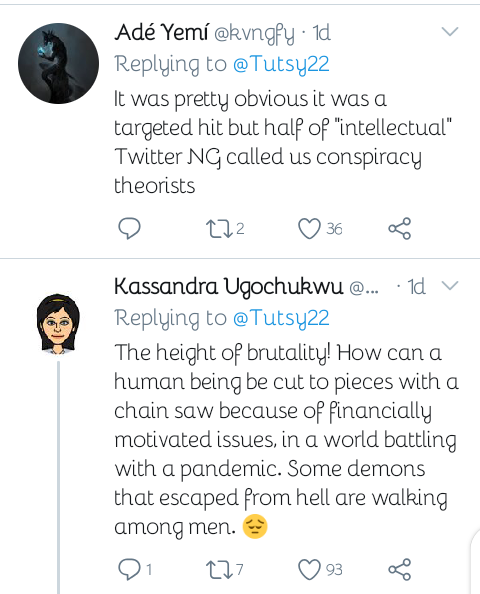Like Kassandra's tweet with 93 likes
The image size is (480, 594).
[x=309, y=570]
